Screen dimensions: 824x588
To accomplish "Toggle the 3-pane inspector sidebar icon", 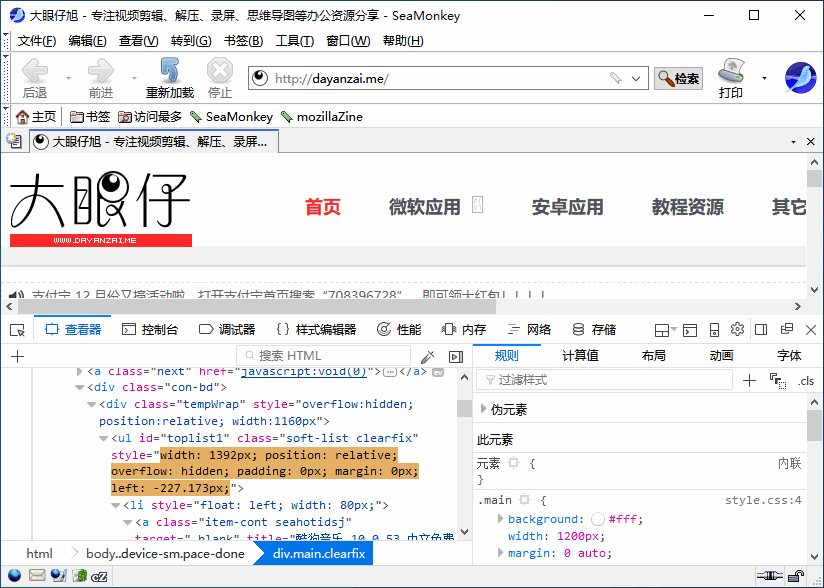I will [456, 357].
